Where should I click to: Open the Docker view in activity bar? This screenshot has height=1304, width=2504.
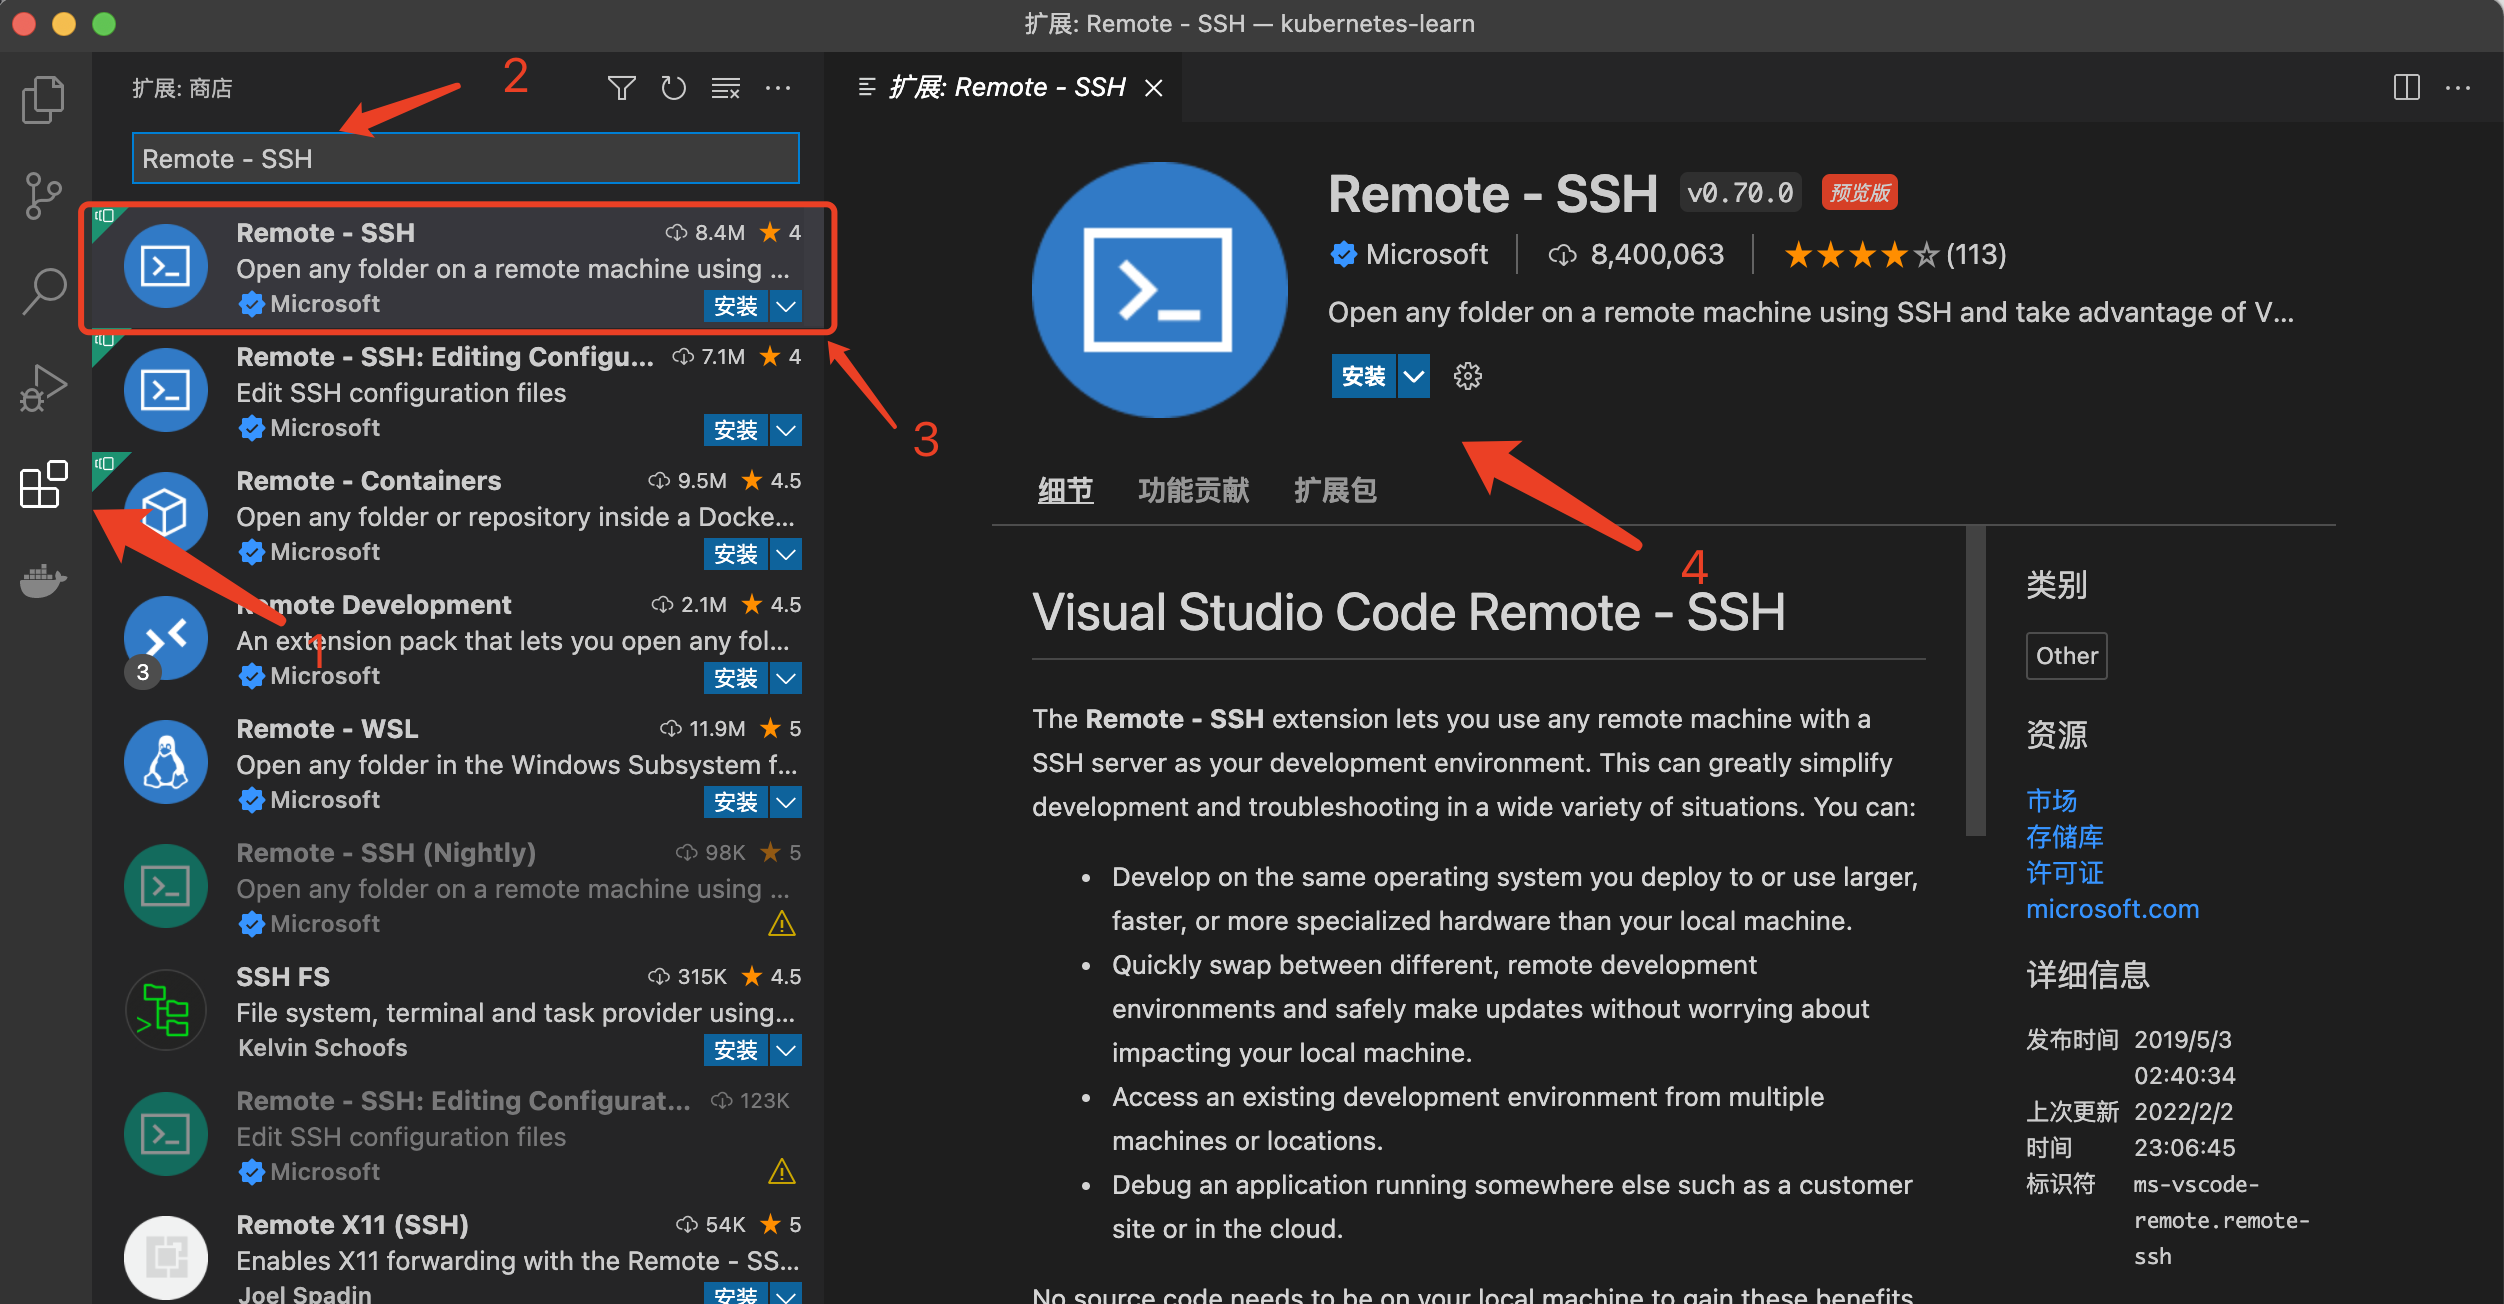click(x=44, y=580)
